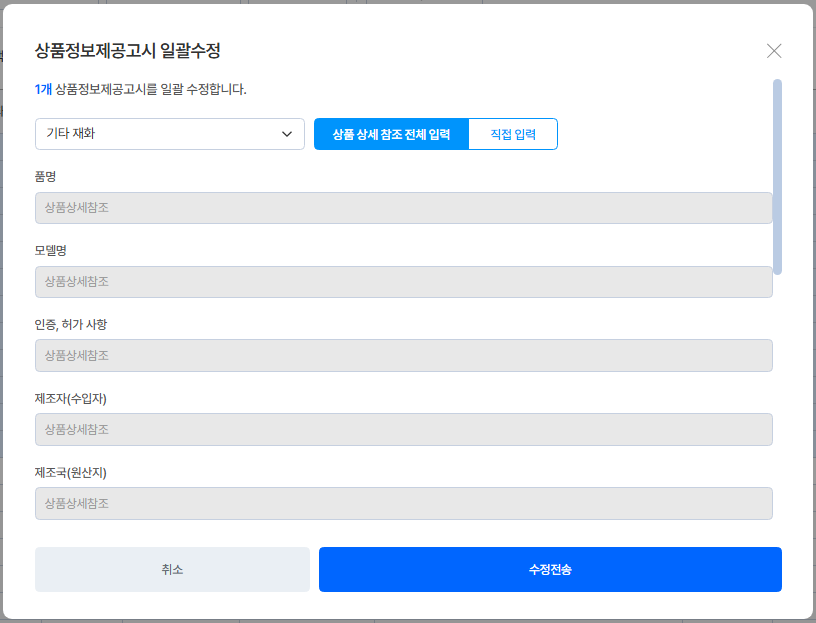
Task: Focus the 모델명 text field
Action: pos(403,282)
